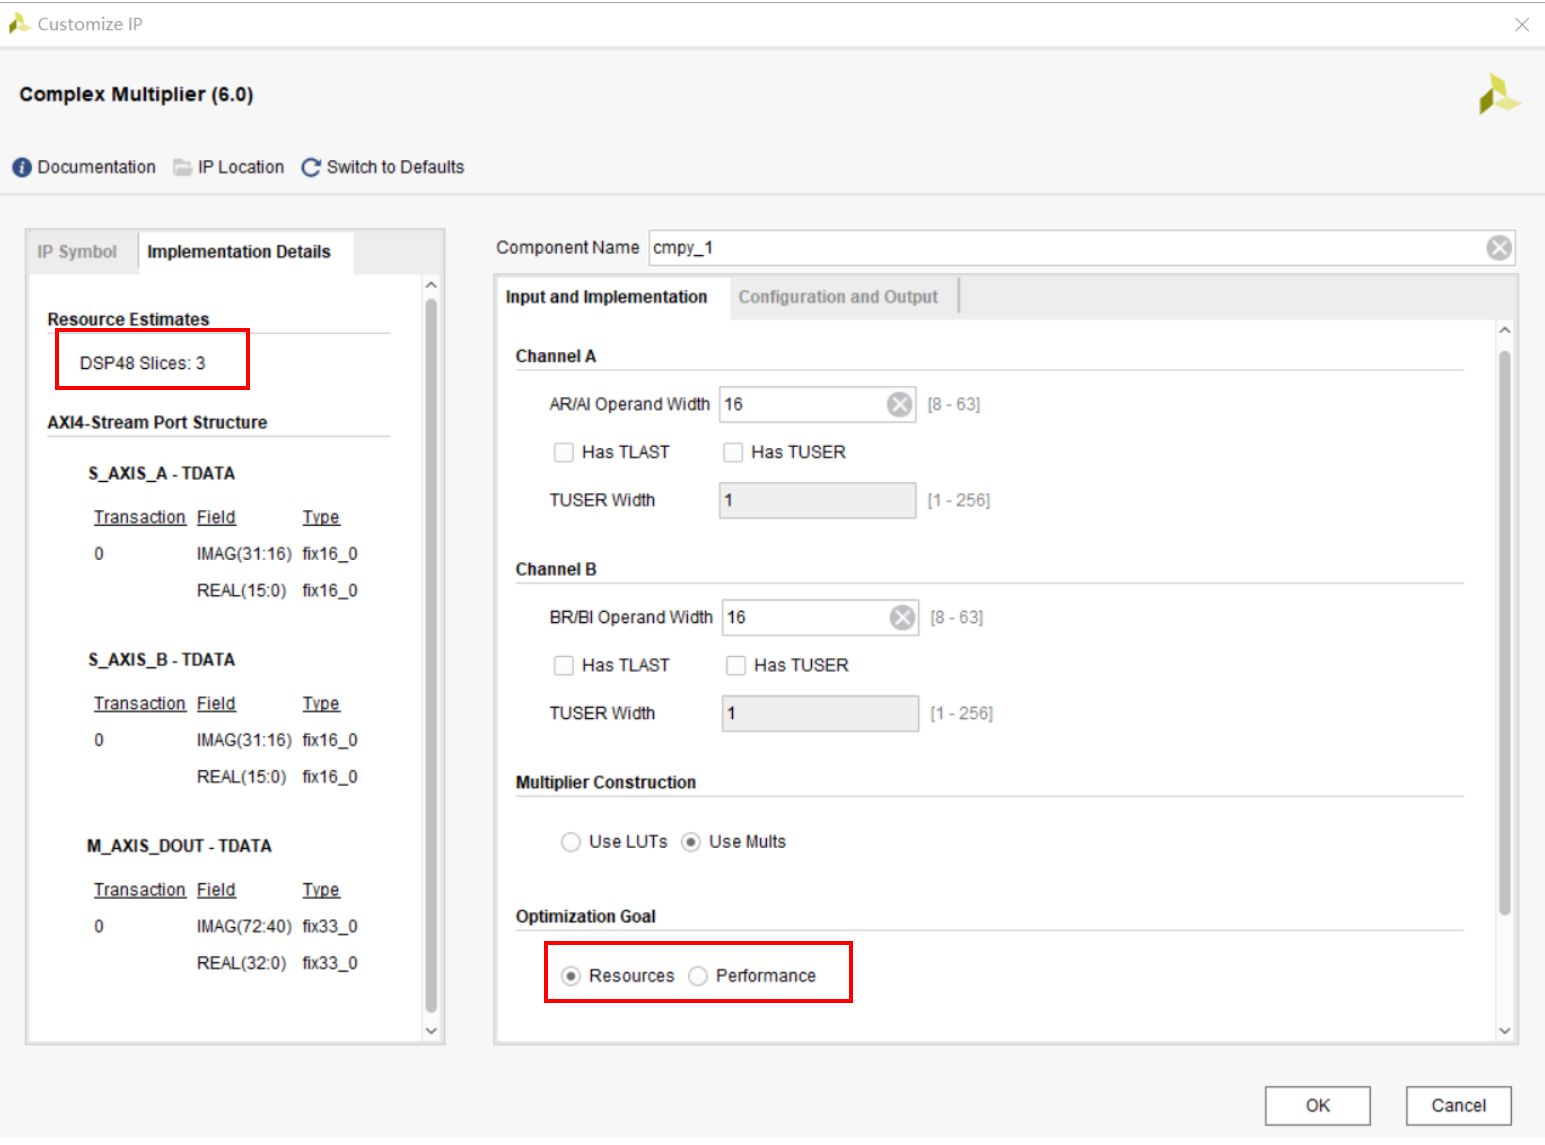Viewport: 1545px width, 1145px height.
Task: Confirm the dialog with OK
Action: click(x=1317, y=1105)
